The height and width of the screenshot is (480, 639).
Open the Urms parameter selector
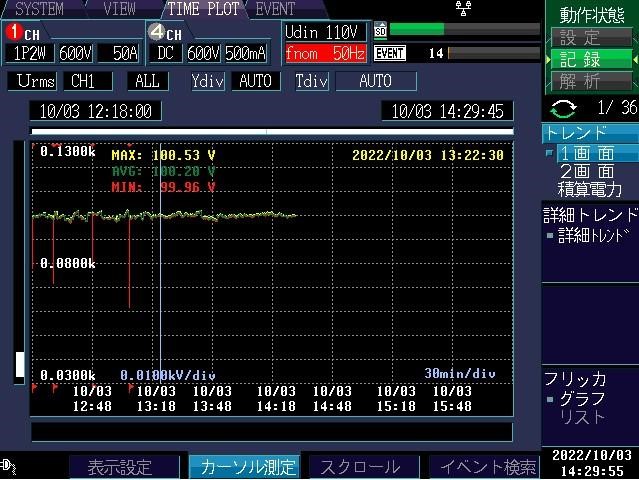pos(32,81)
